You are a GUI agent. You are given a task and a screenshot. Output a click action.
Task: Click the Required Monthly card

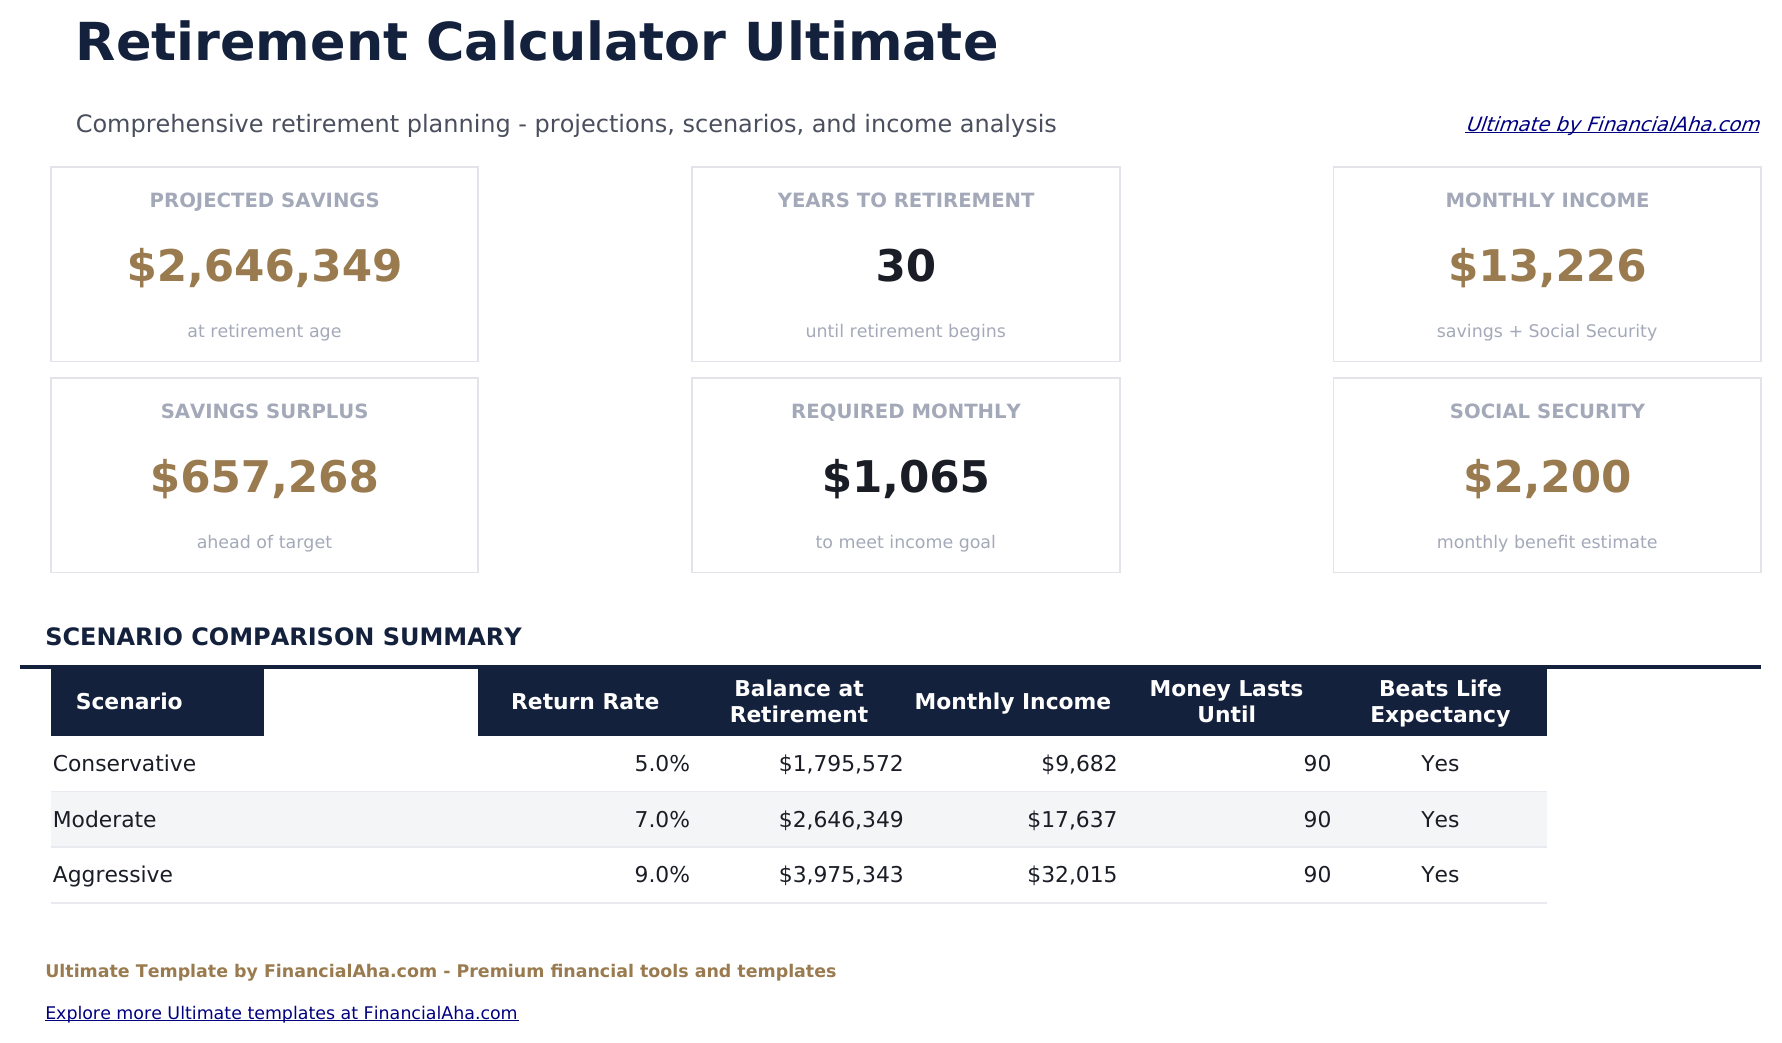(x=905, y=475)
